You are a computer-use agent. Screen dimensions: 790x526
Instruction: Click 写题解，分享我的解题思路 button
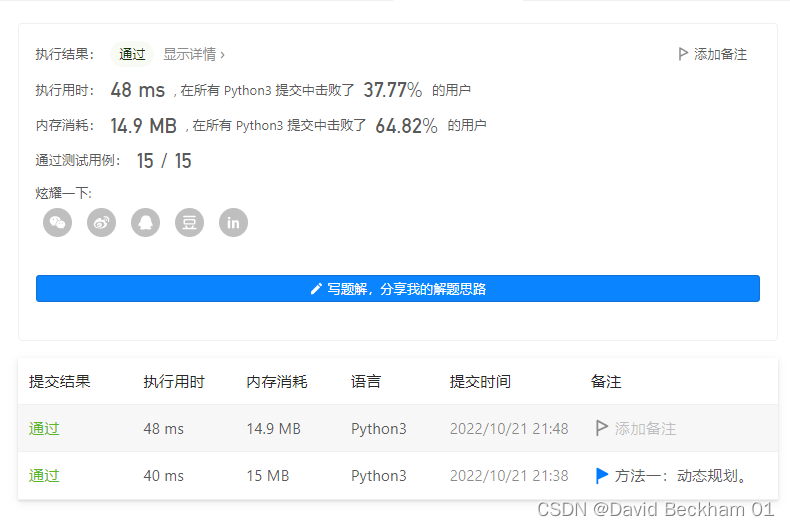[398, 289]
